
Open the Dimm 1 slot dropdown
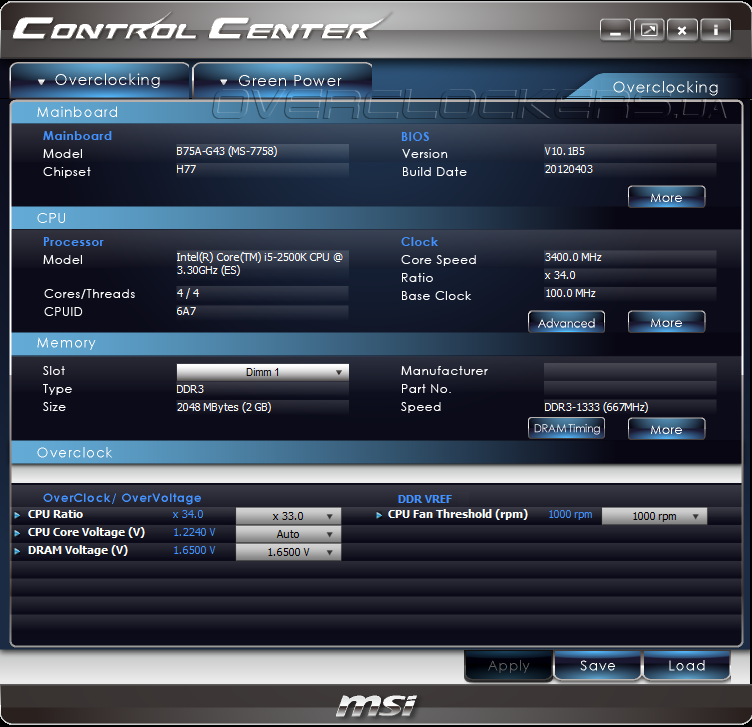click(262, 372)
